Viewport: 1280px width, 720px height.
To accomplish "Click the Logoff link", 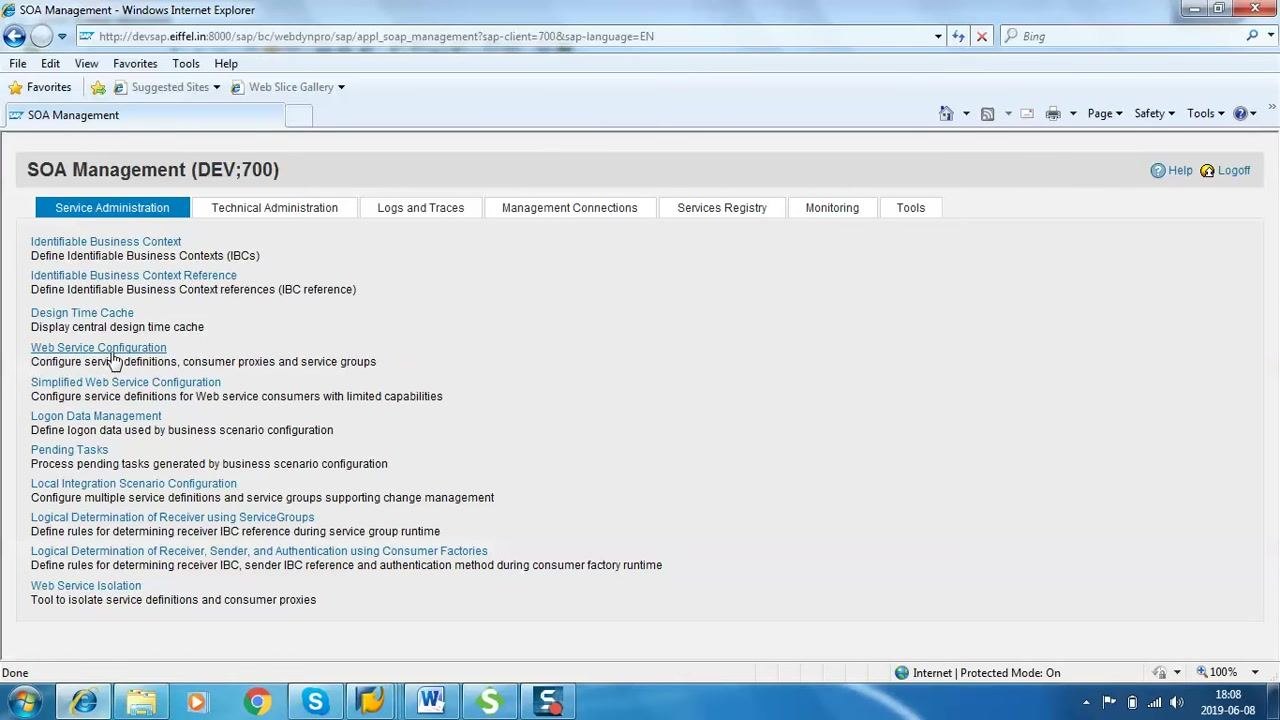I will pos(1225,170).
